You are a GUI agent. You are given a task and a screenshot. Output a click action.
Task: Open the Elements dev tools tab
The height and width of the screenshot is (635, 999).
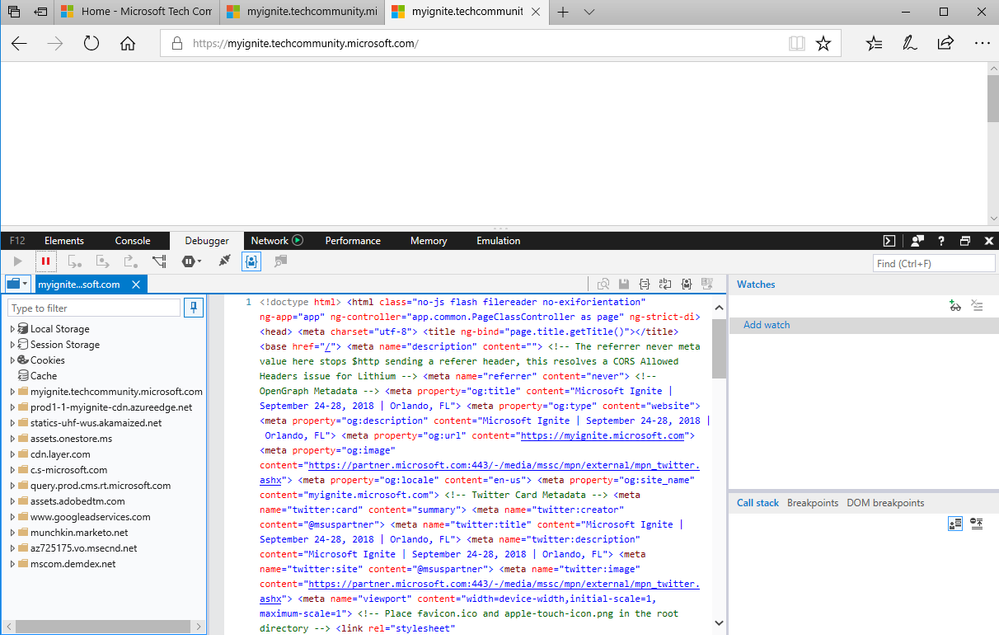[64, 241]
